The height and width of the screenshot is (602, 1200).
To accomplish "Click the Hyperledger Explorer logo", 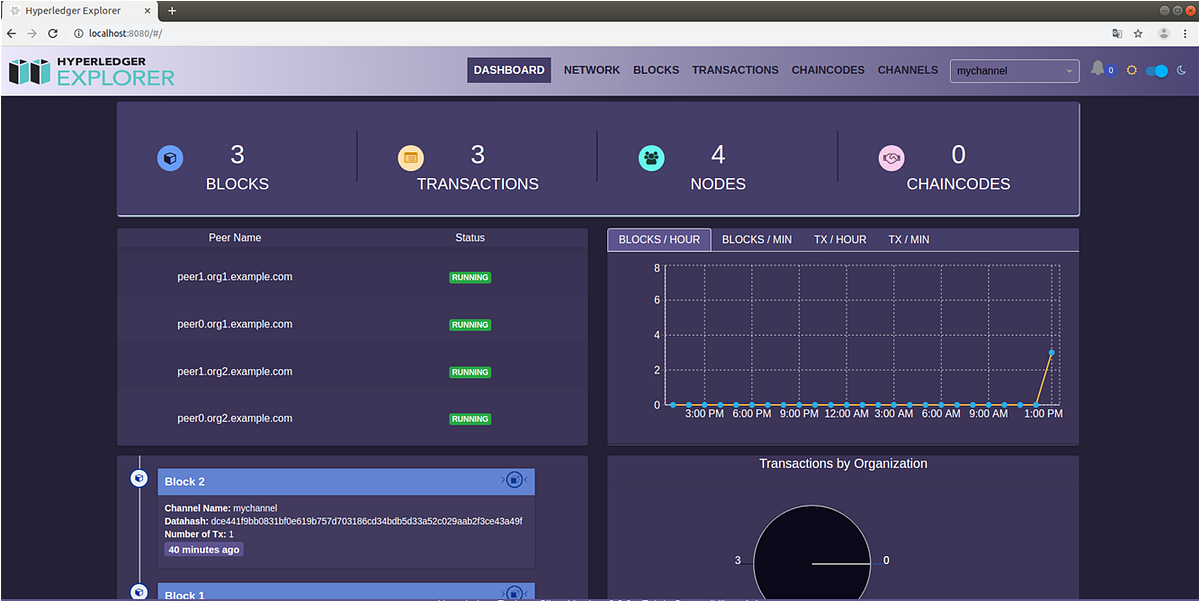I will coord(90,70).
